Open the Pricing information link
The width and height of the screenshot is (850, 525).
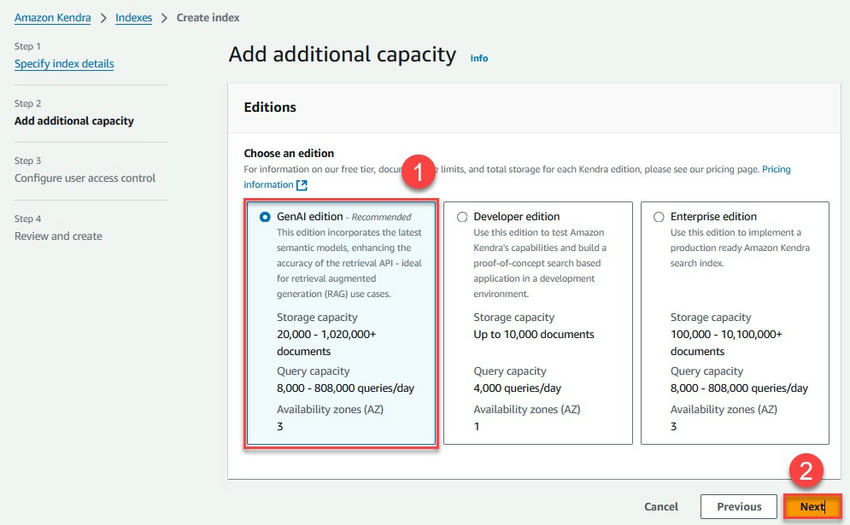pos(776,170)
